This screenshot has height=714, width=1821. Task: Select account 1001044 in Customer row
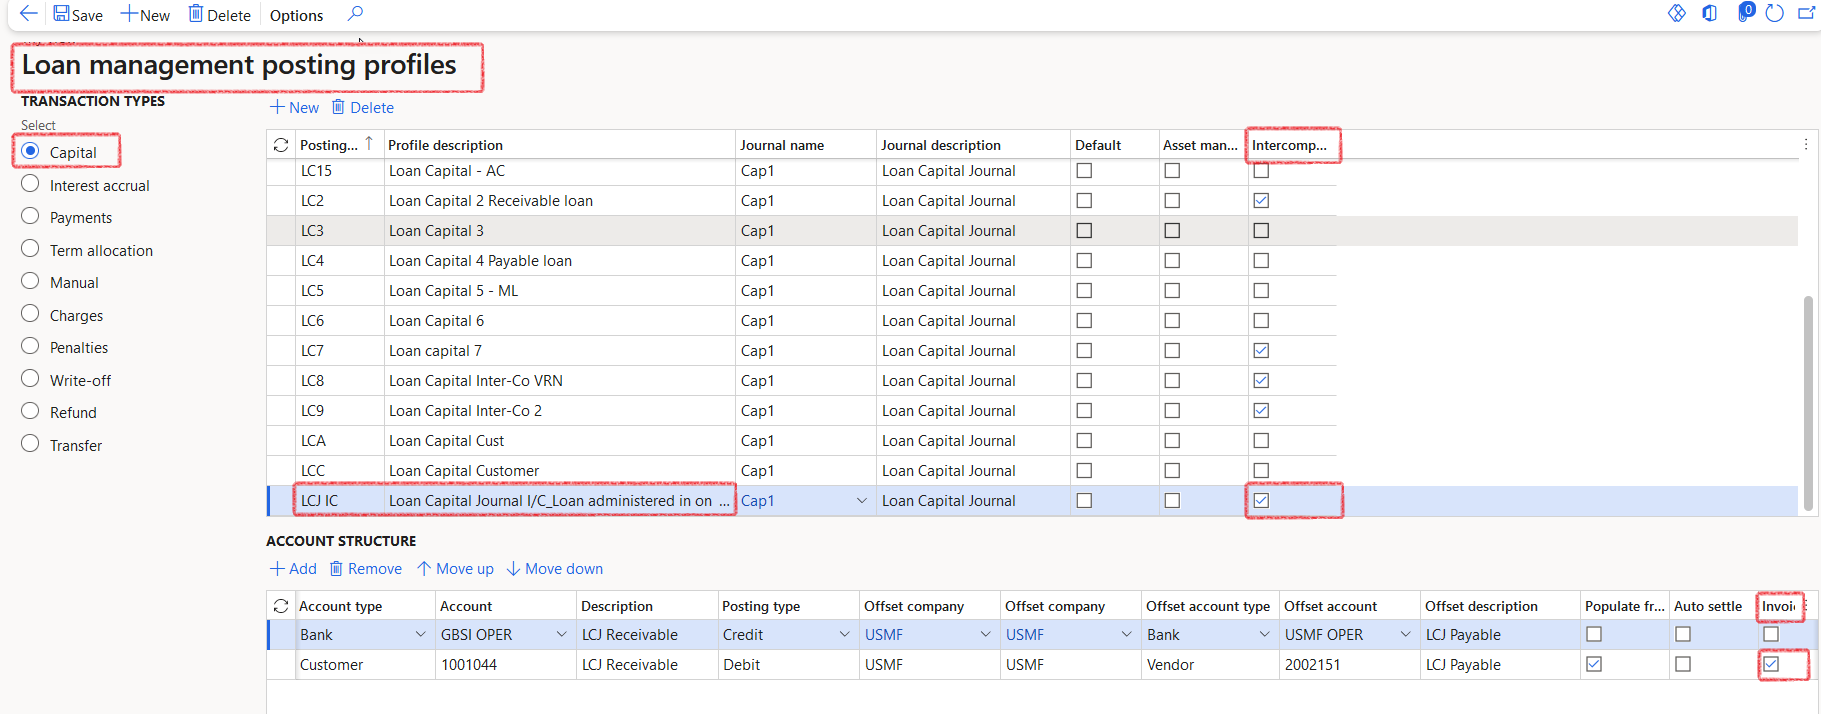(x=505, y=664)
